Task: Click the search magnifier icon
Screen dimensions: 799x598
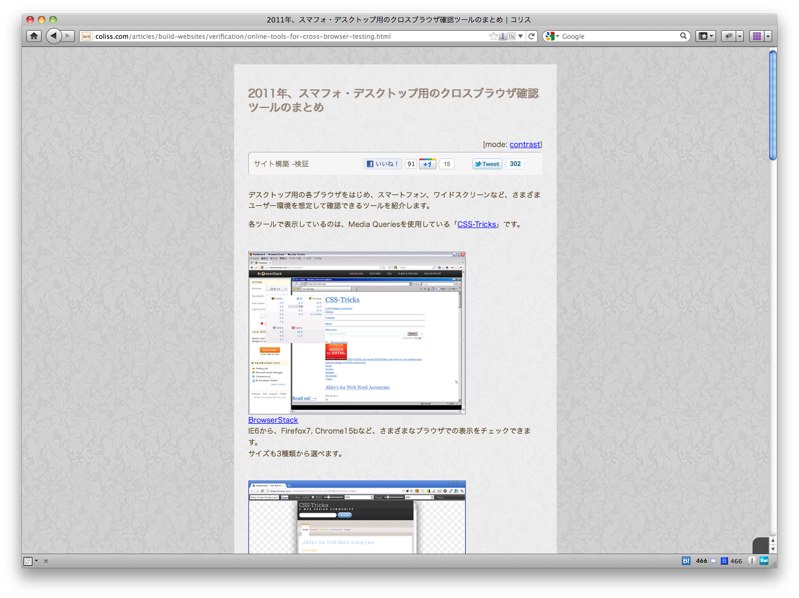Action: click(x=683, y=36)
